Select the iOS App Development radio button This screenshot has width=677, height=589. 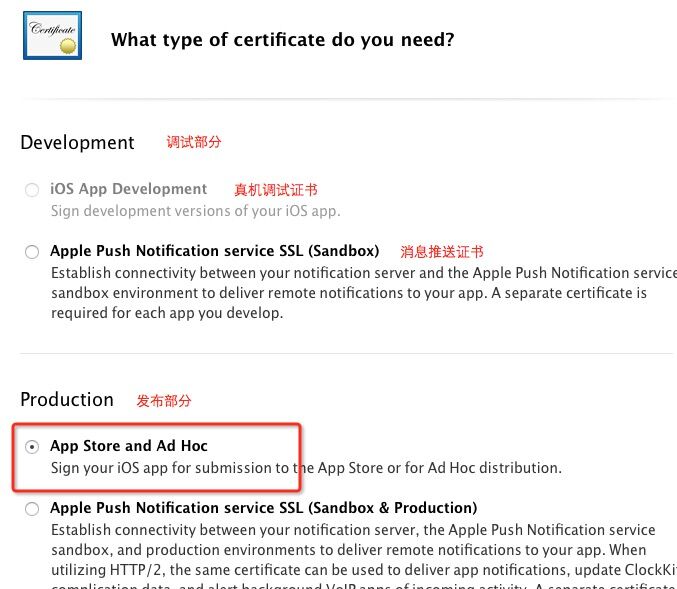click(x=32, y=190)
